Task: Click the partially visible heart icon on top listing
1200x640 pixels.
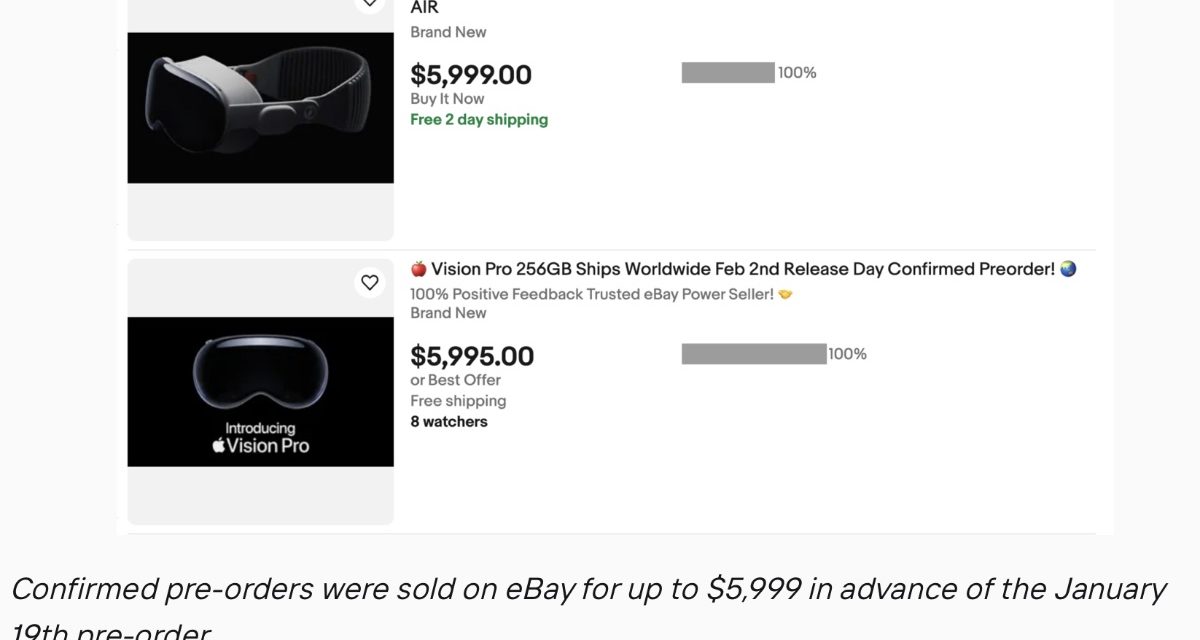Action: (x=370, y=4)
